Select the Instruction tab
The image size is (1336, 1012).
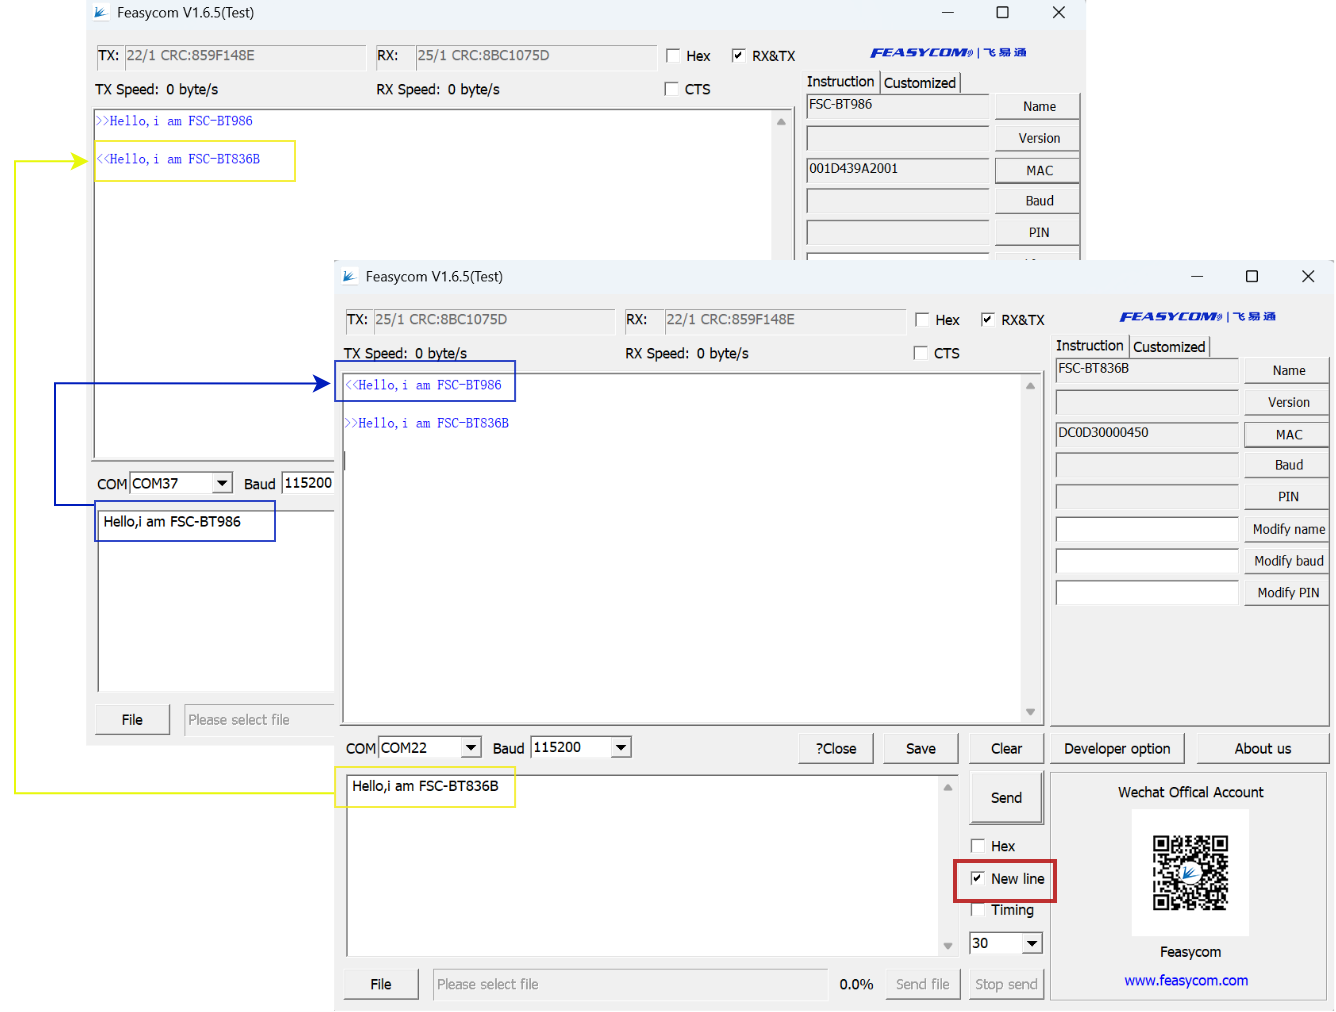point(1089,346)
